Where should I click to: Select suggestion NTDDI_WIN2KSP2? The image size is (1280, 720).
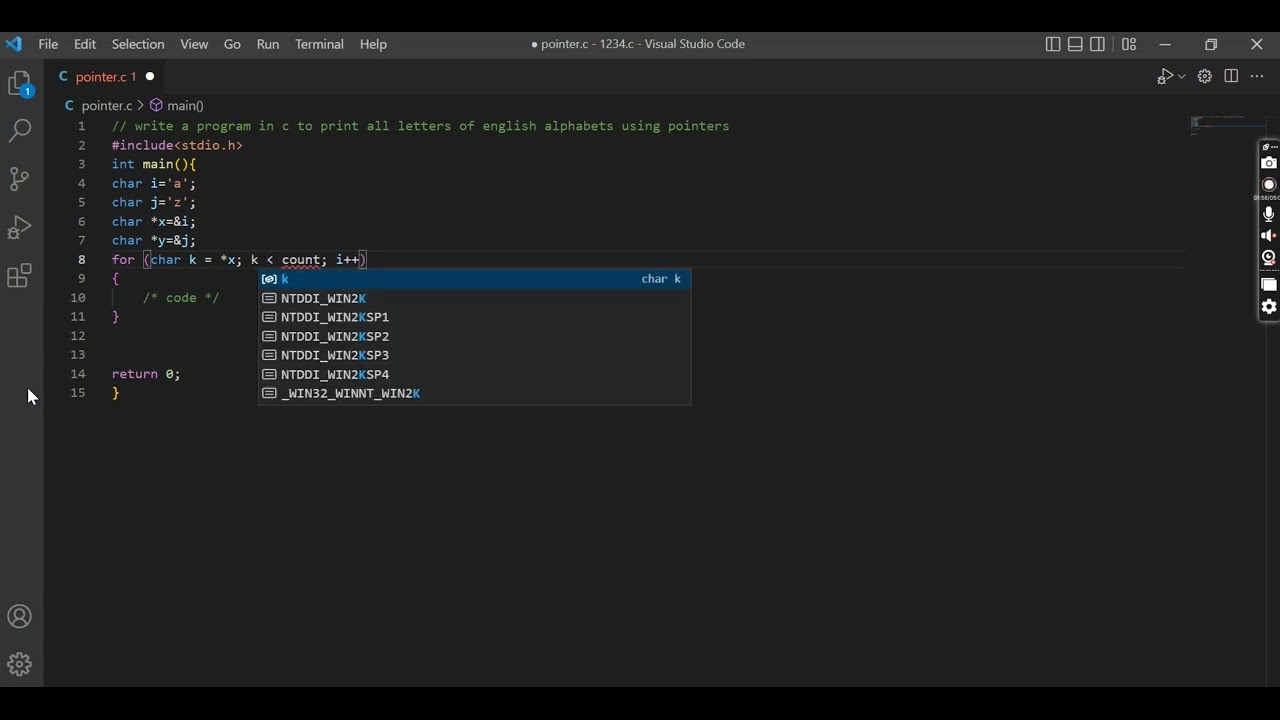(475, 336)
